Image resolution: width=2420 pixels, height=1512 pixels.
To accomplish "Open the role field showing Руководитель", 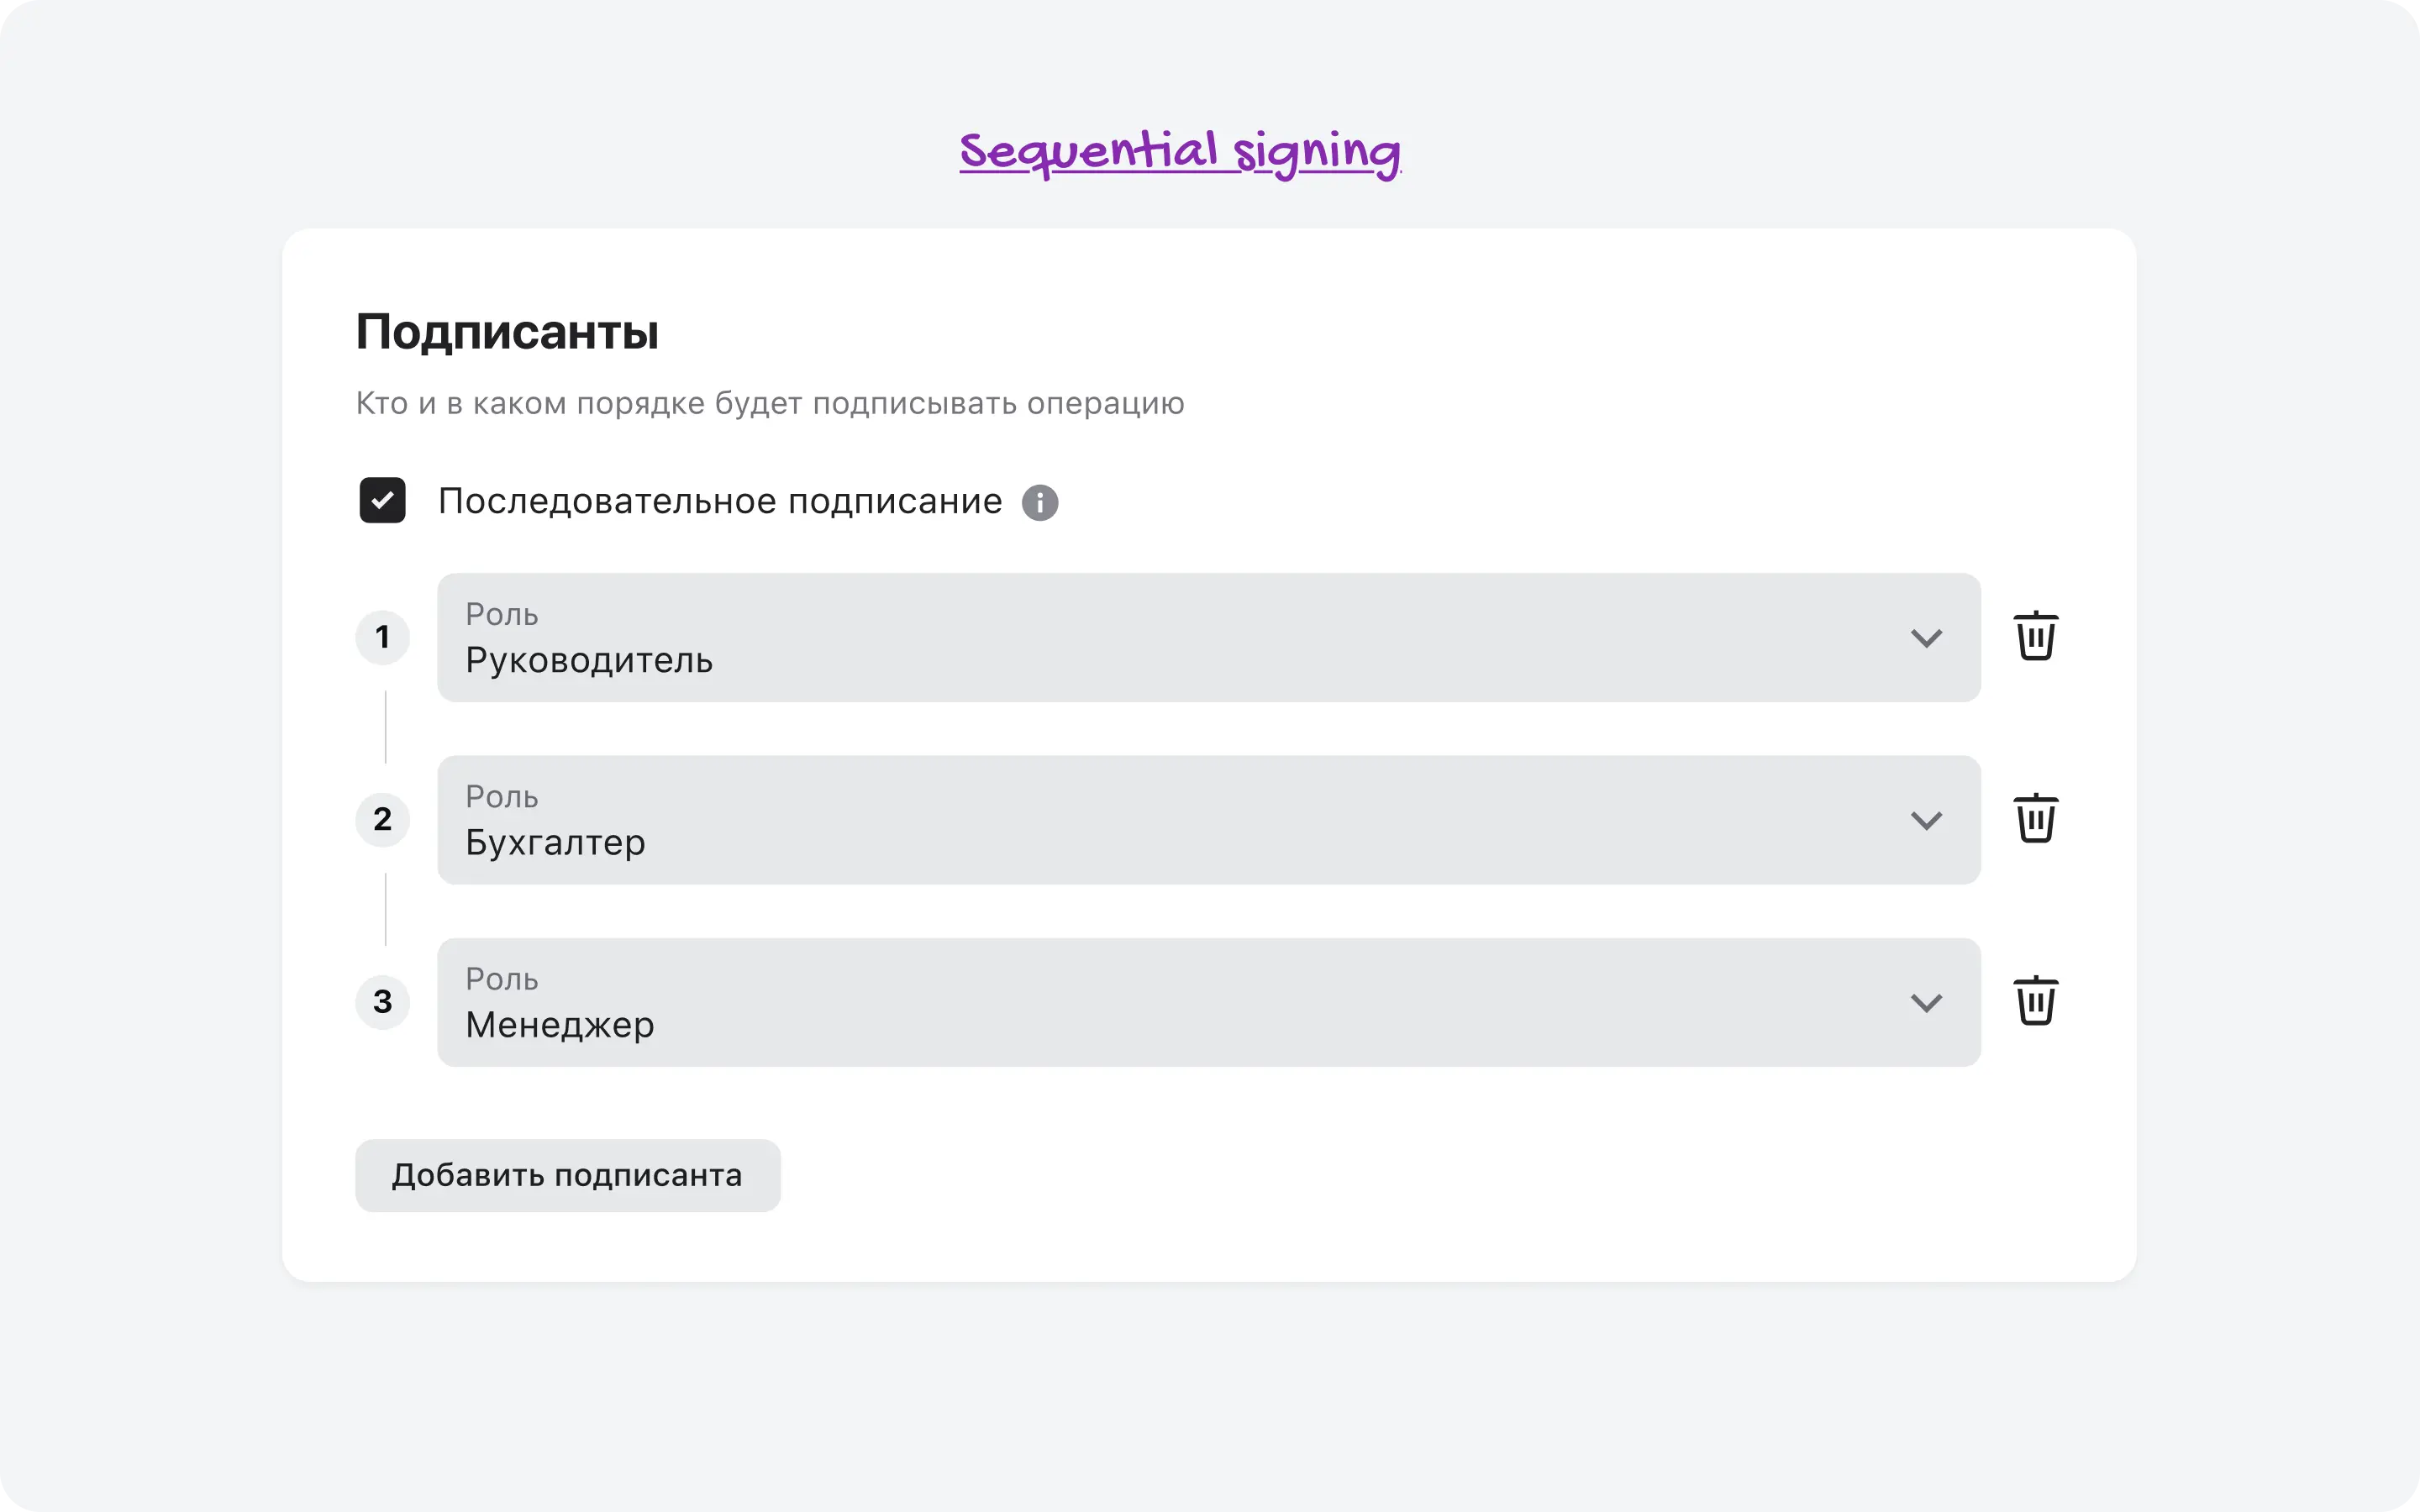I will [x=1150, y=638].
